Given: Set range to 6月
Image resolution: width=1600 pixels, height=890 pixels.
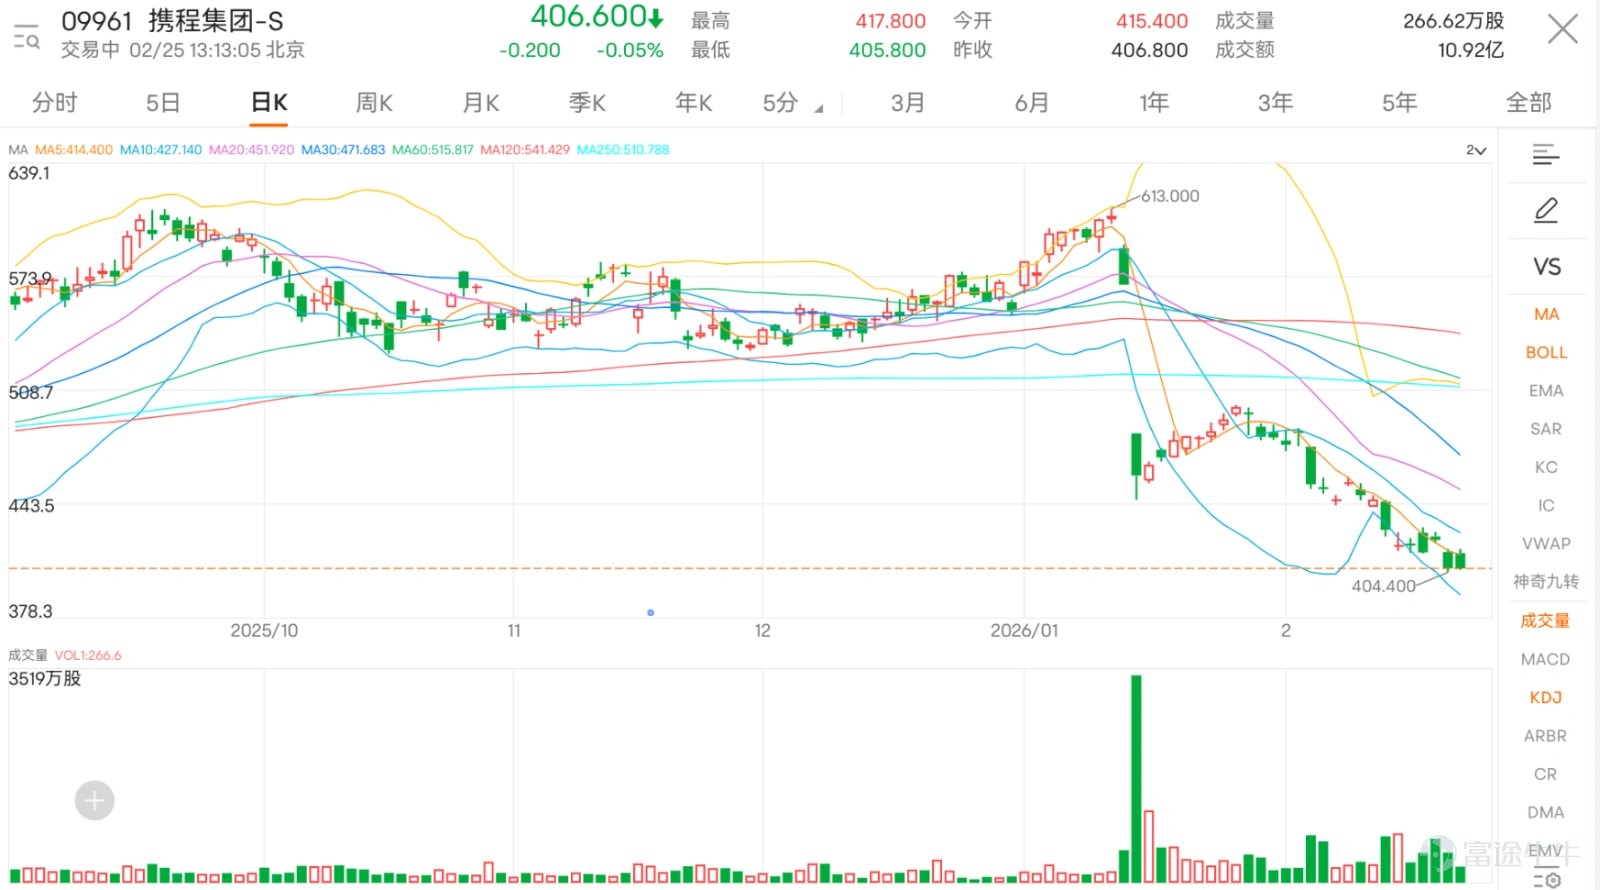Looking at the screenshot, I should click(1032, 102).
